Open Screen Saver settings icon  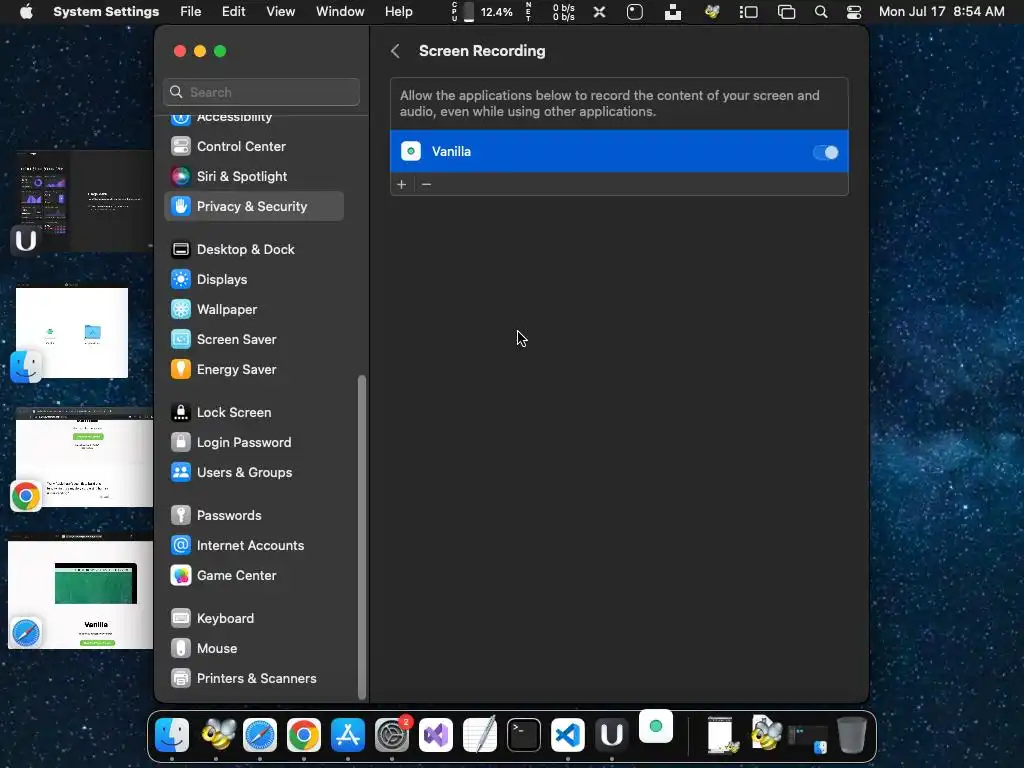point(181,340)
